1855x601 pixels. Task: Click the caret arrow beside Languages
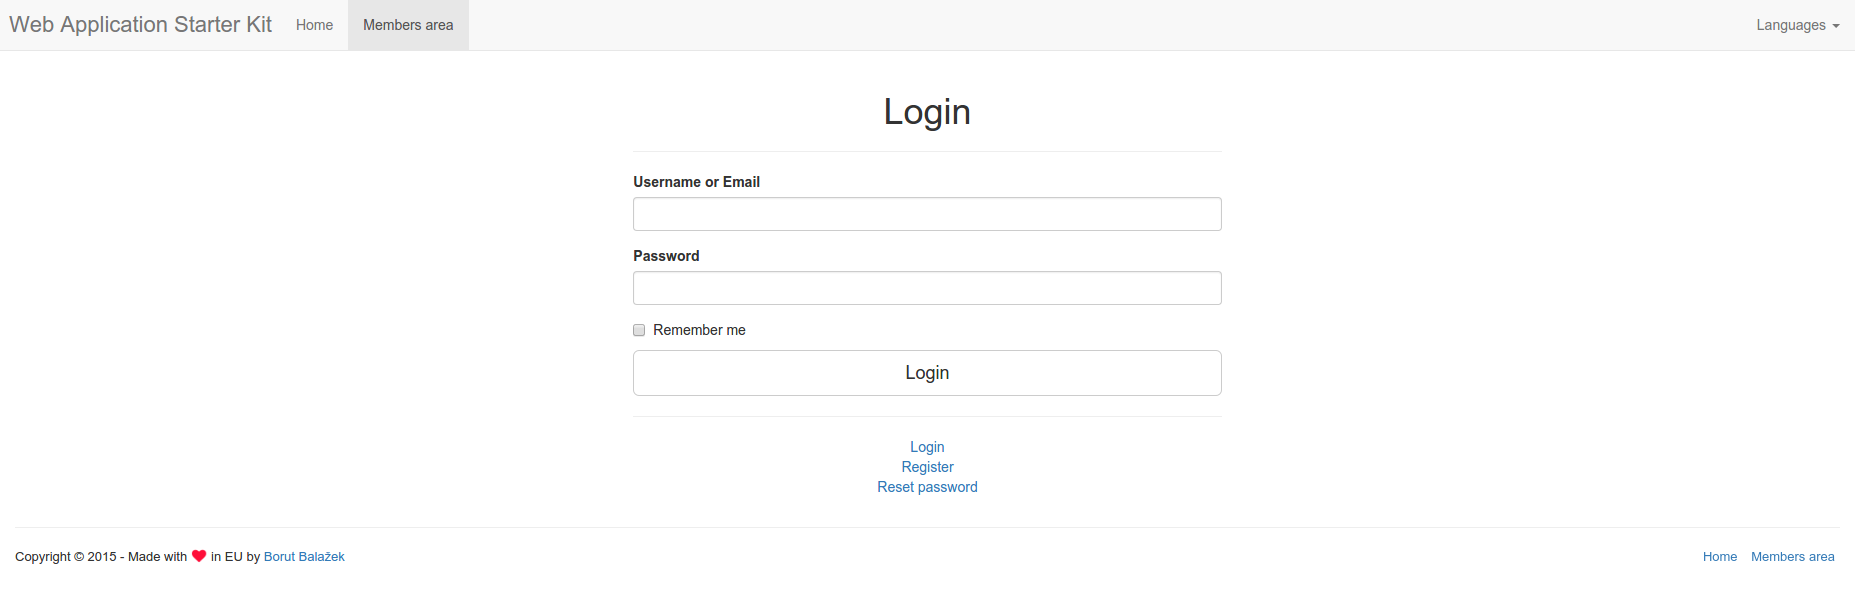click(1836, 26)
